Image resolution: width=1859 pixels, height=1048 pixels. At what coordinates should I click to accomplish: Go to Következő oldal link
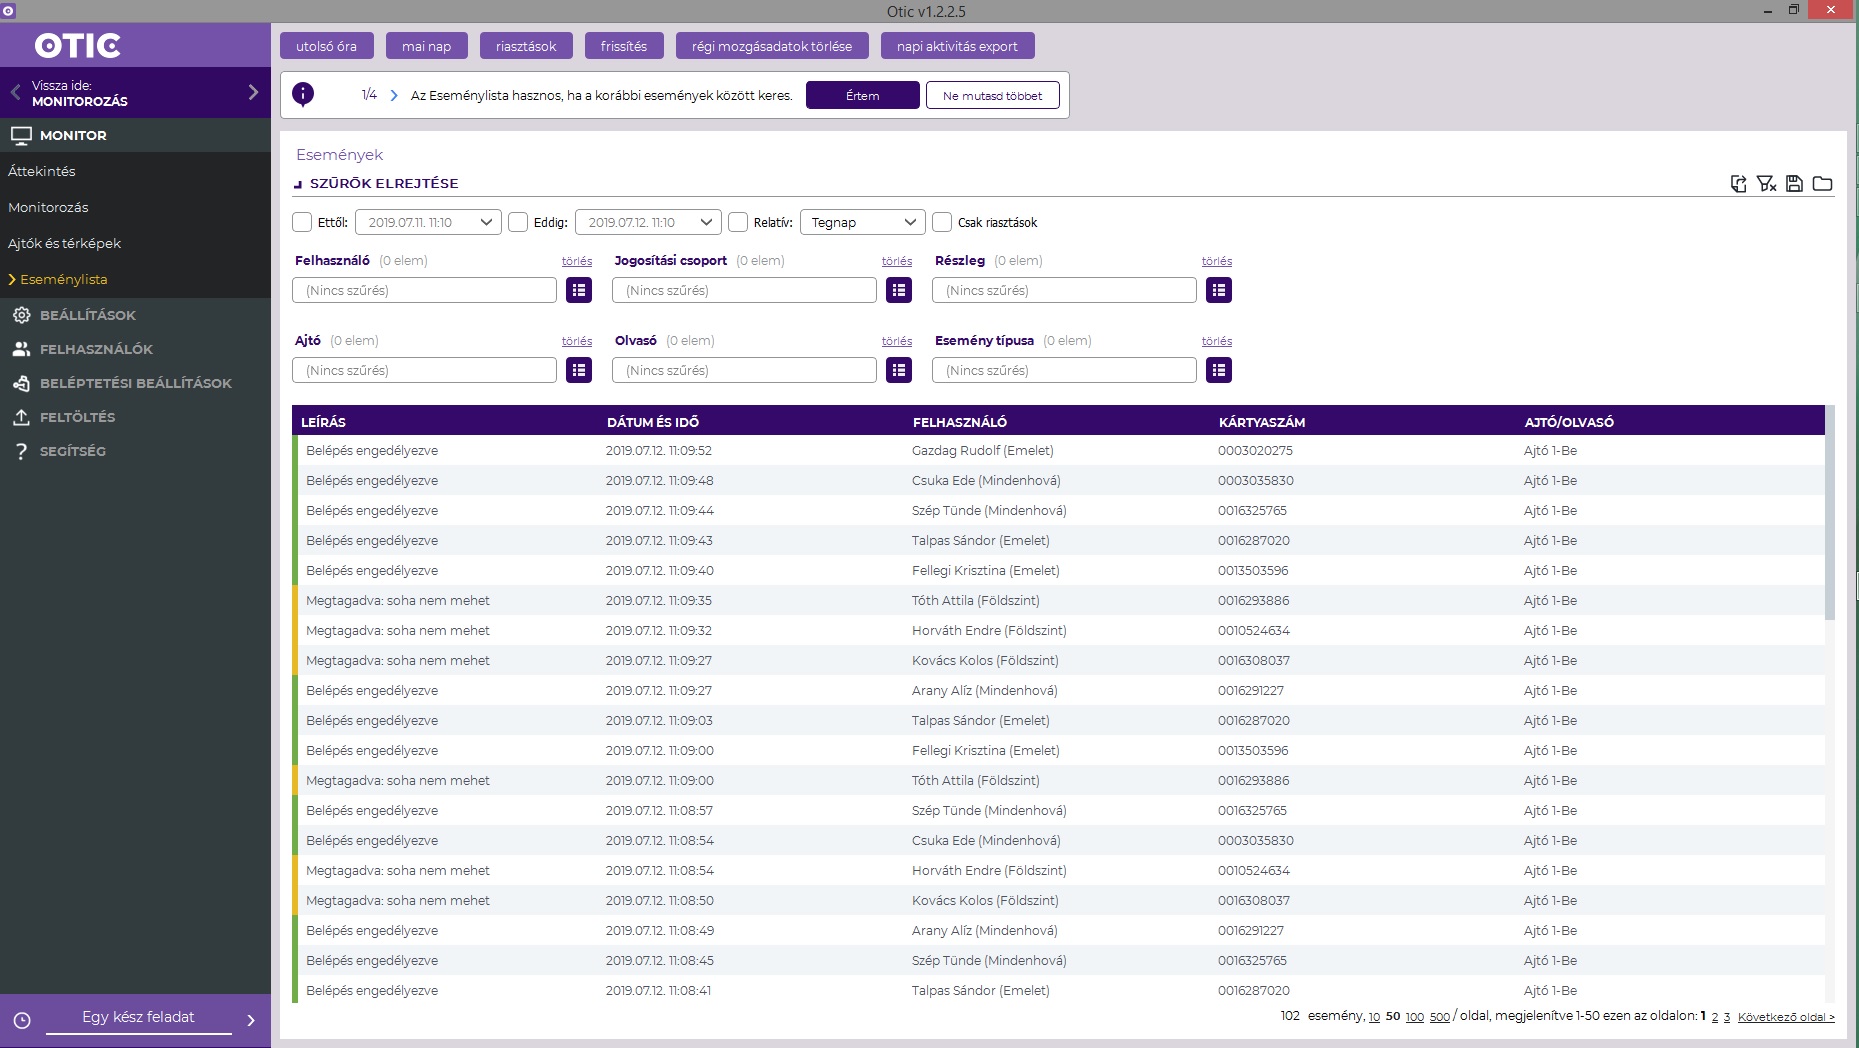click(1786, 1017)
